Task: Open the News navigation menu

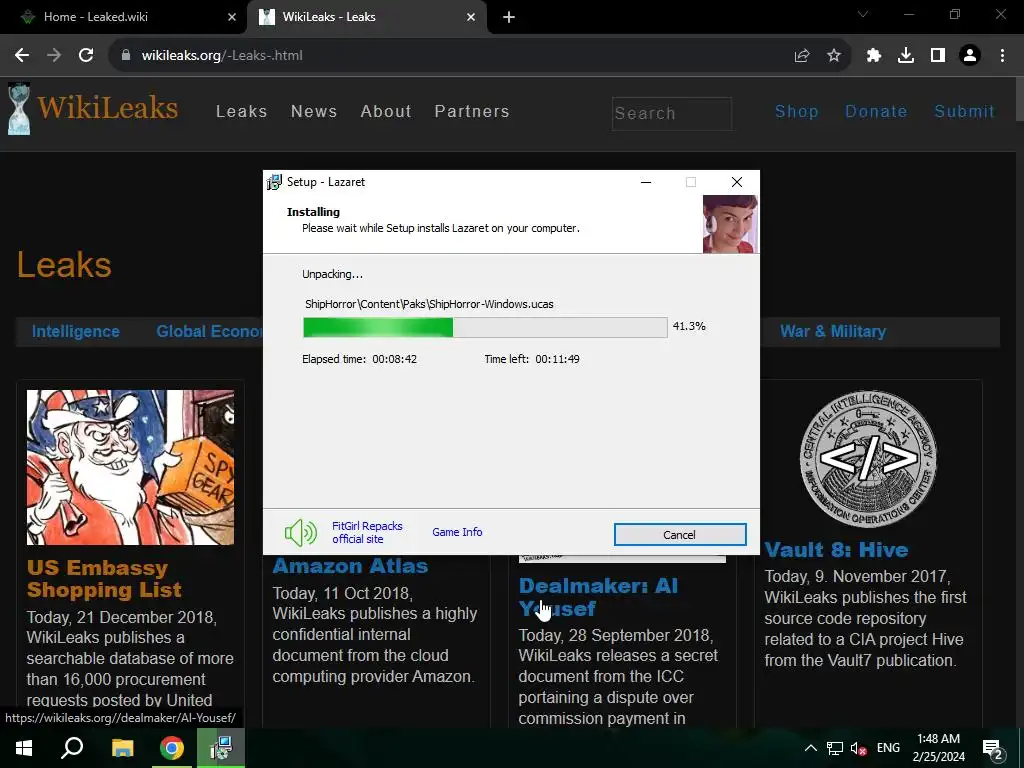Action: (x=314, y=112)
